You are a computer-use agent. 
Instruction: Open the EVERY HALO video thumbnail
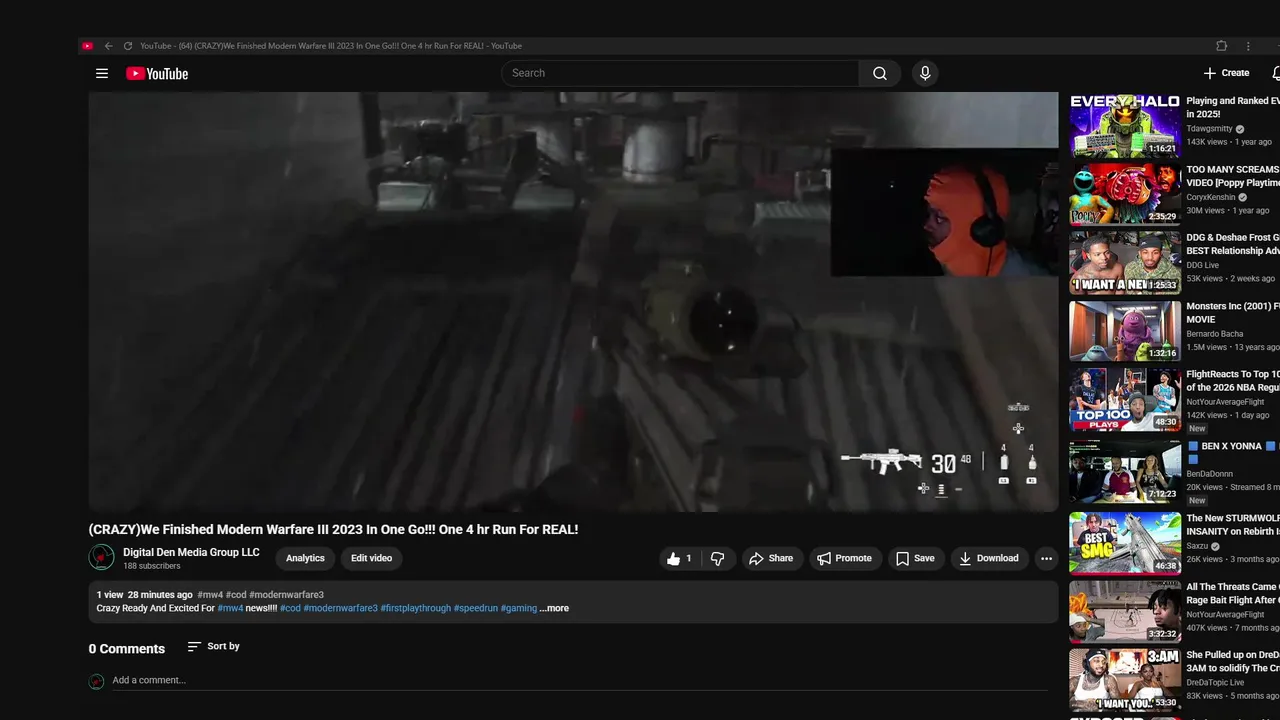click(x=1125, y=125)
